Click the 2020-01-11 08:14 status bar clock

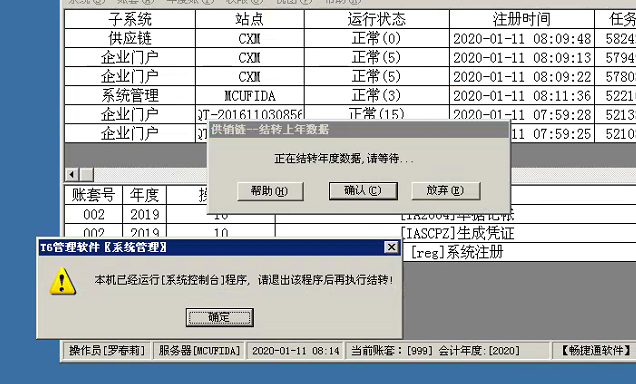[x=296, y=350]
